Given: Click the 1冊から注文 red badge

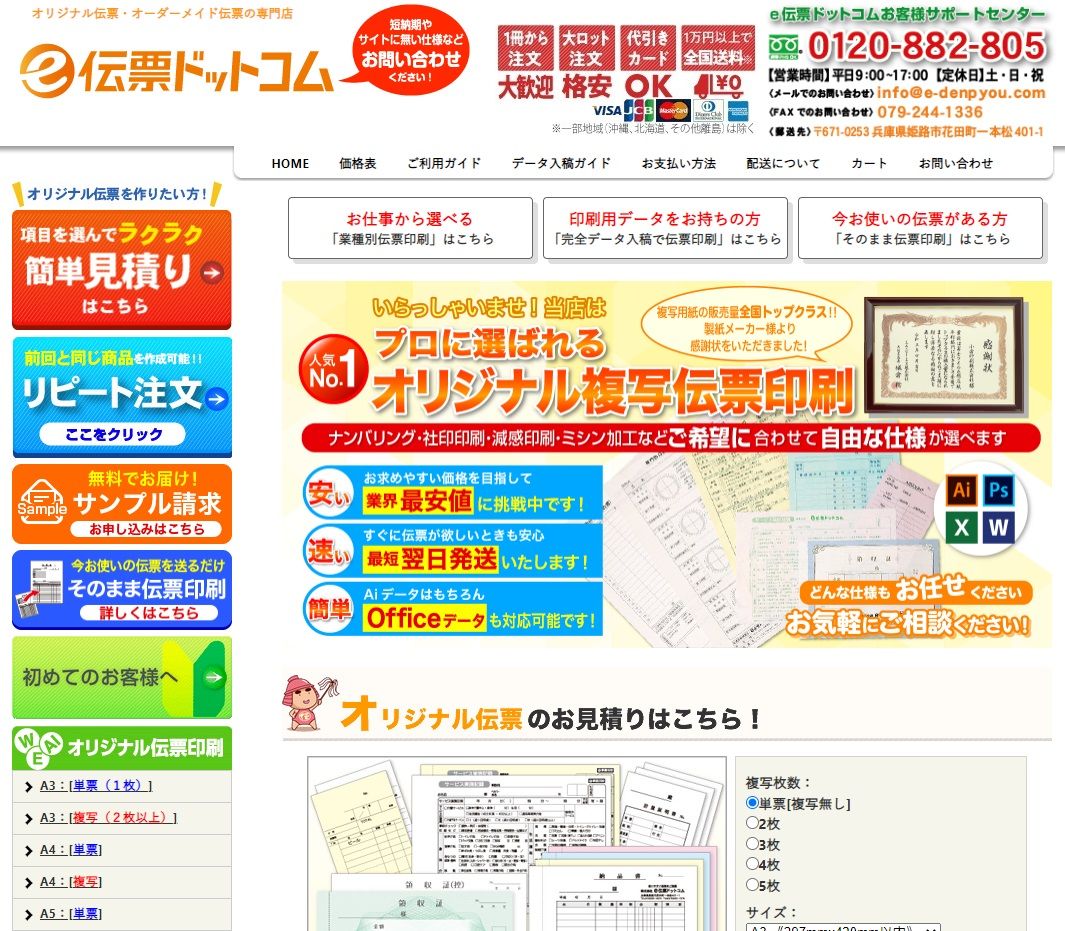Looking at the screenshot, I should [x=526, y=48].
